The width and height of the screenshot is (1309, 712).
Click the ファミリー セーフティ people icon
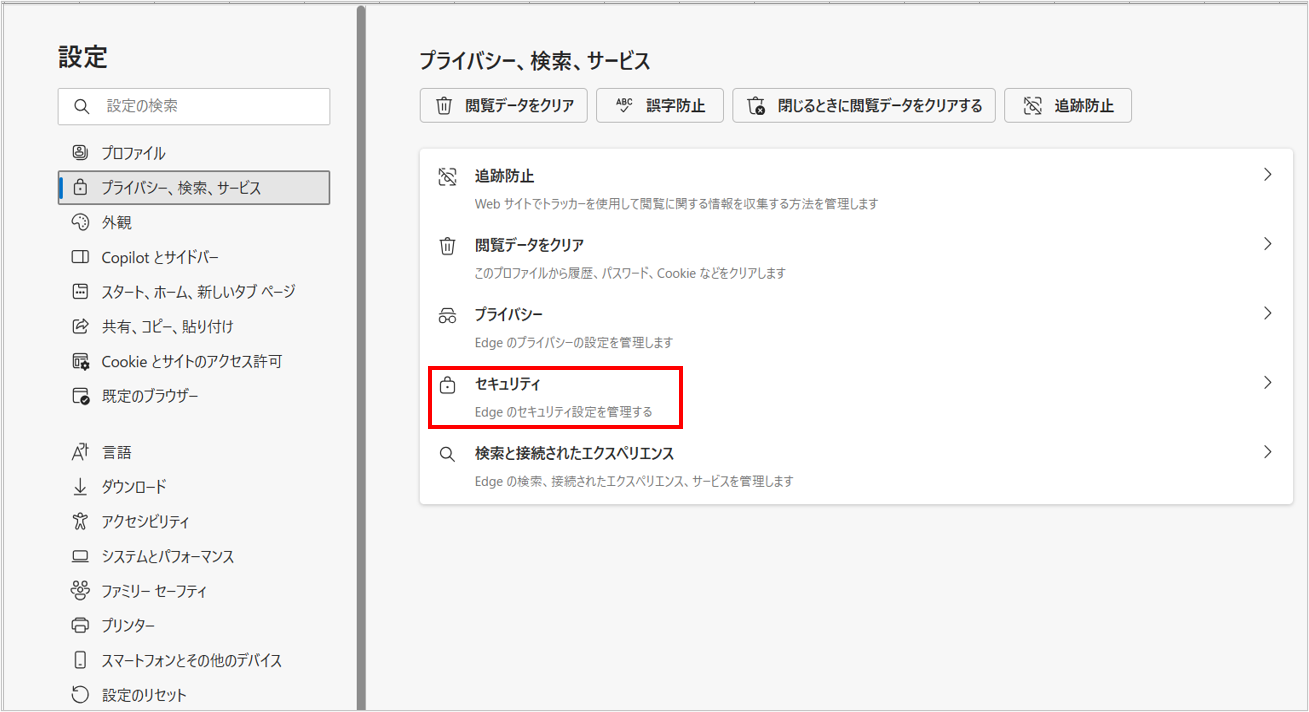81,591
